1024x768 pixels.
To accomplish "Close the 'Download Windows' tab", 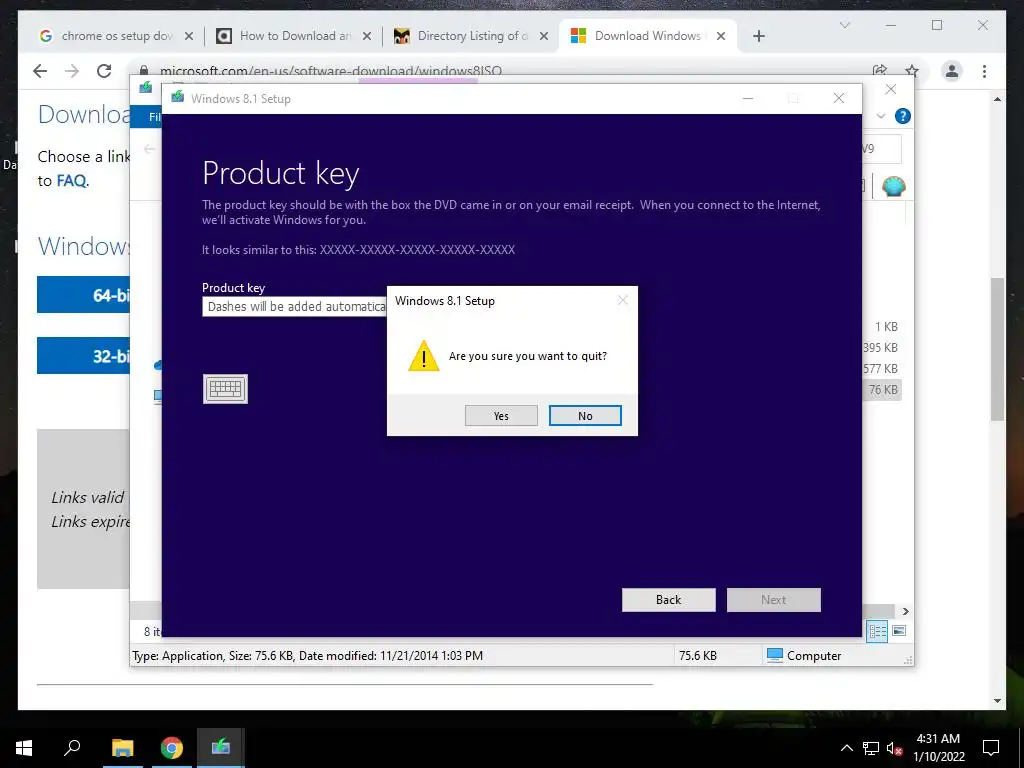I will (721, 36).
